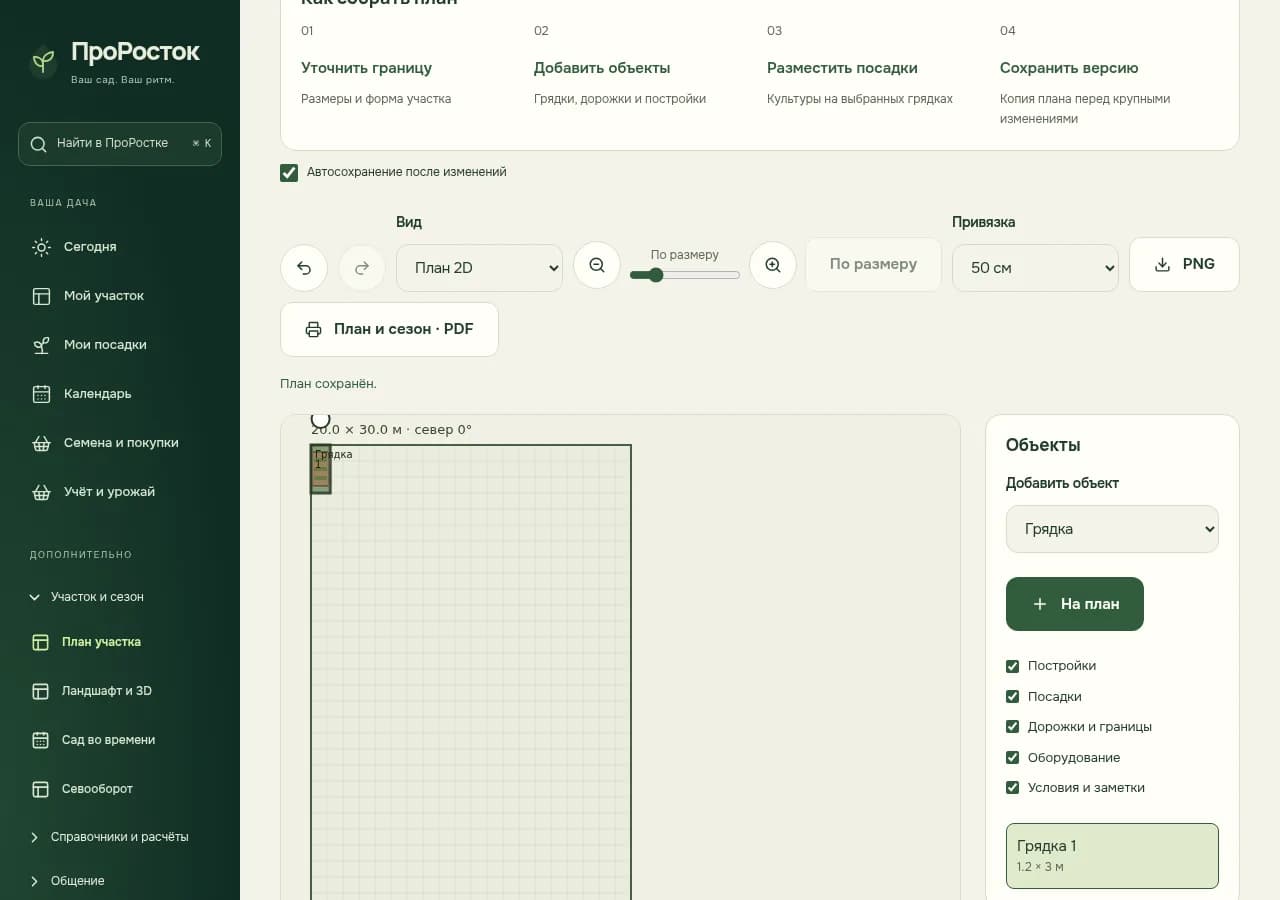
Task: Open the Вид dropdown showing План 2D
Action: [x=480, y=268]
